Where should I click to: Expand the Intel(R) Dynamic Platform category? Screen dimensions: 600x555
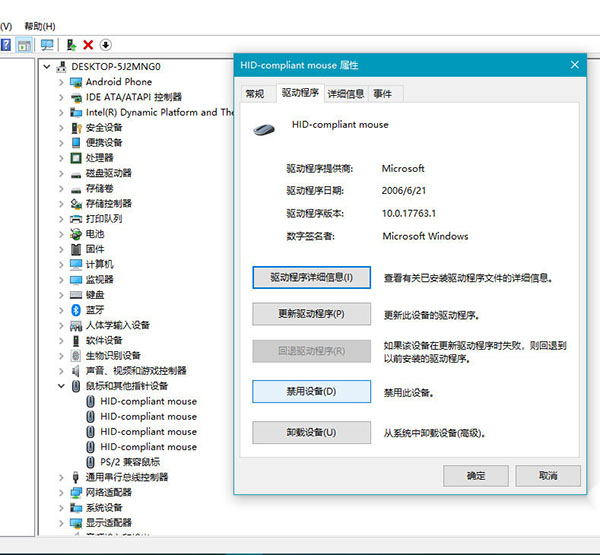pyautogui.click(x=61, y=113)
